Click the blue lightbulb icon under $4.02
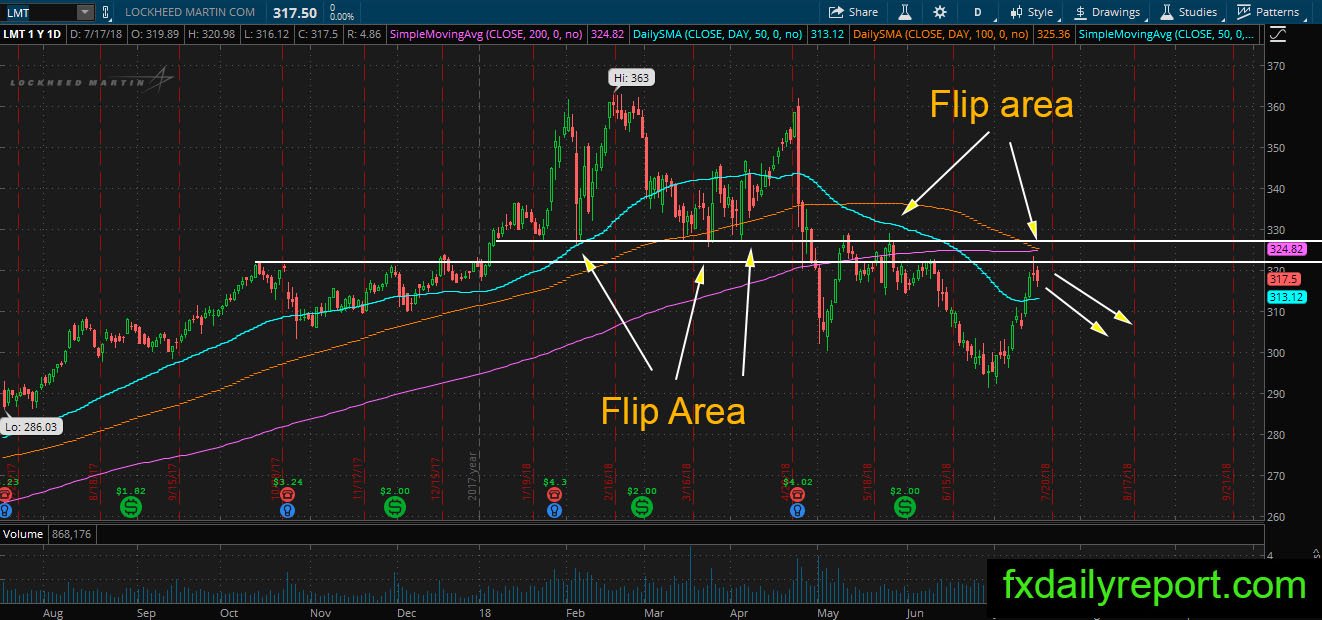The image size is (1322, 620). coord(797,510)
